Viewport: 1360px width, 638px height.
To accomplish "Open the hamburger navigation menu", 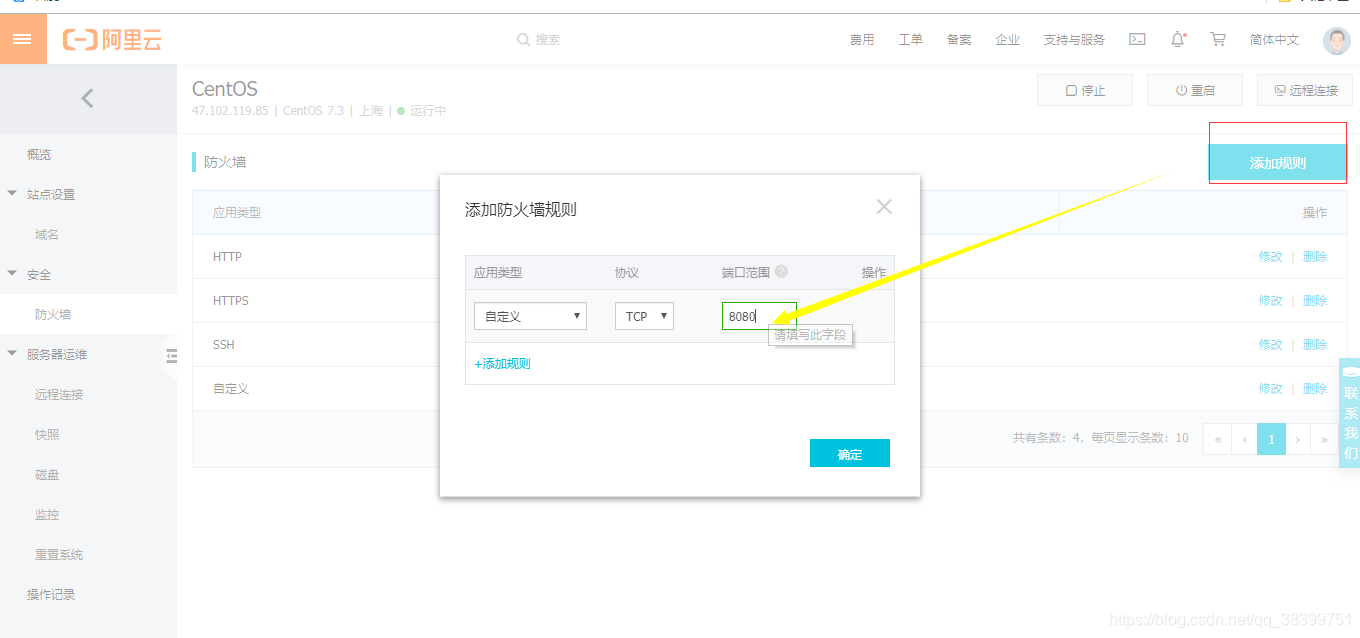I will pyautogui.click(x=23, y=39).
